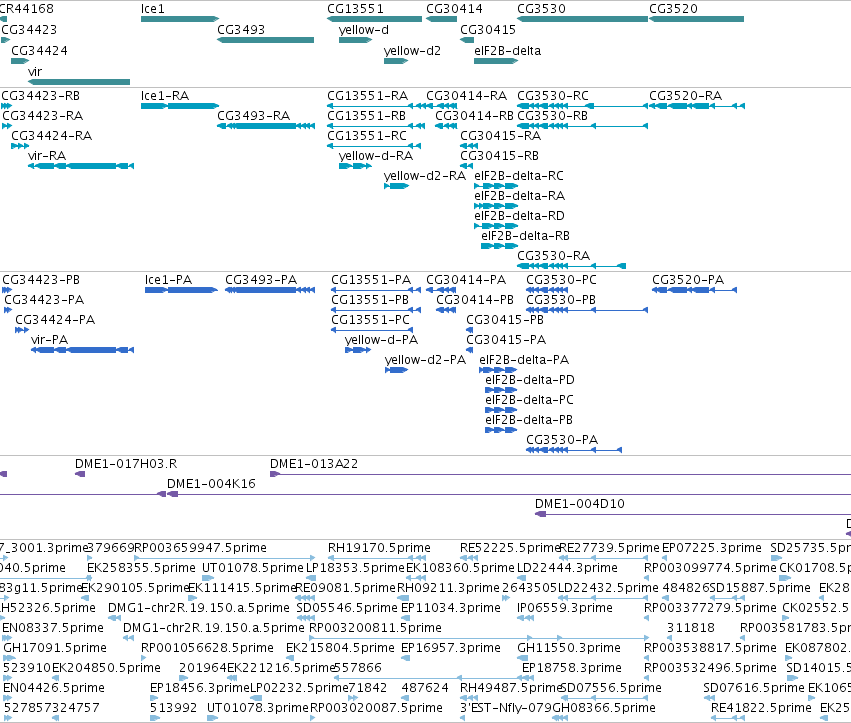Click the CG30414 gene label
Image resolution: width=851 pixels, height=723 pixels.
454,9
